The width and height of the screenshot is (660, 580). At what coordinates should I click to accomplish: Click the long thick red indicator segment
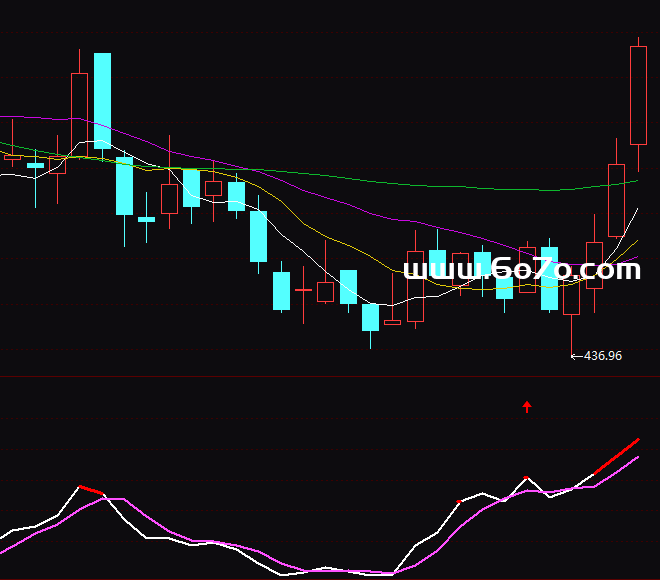coord(616,455)
